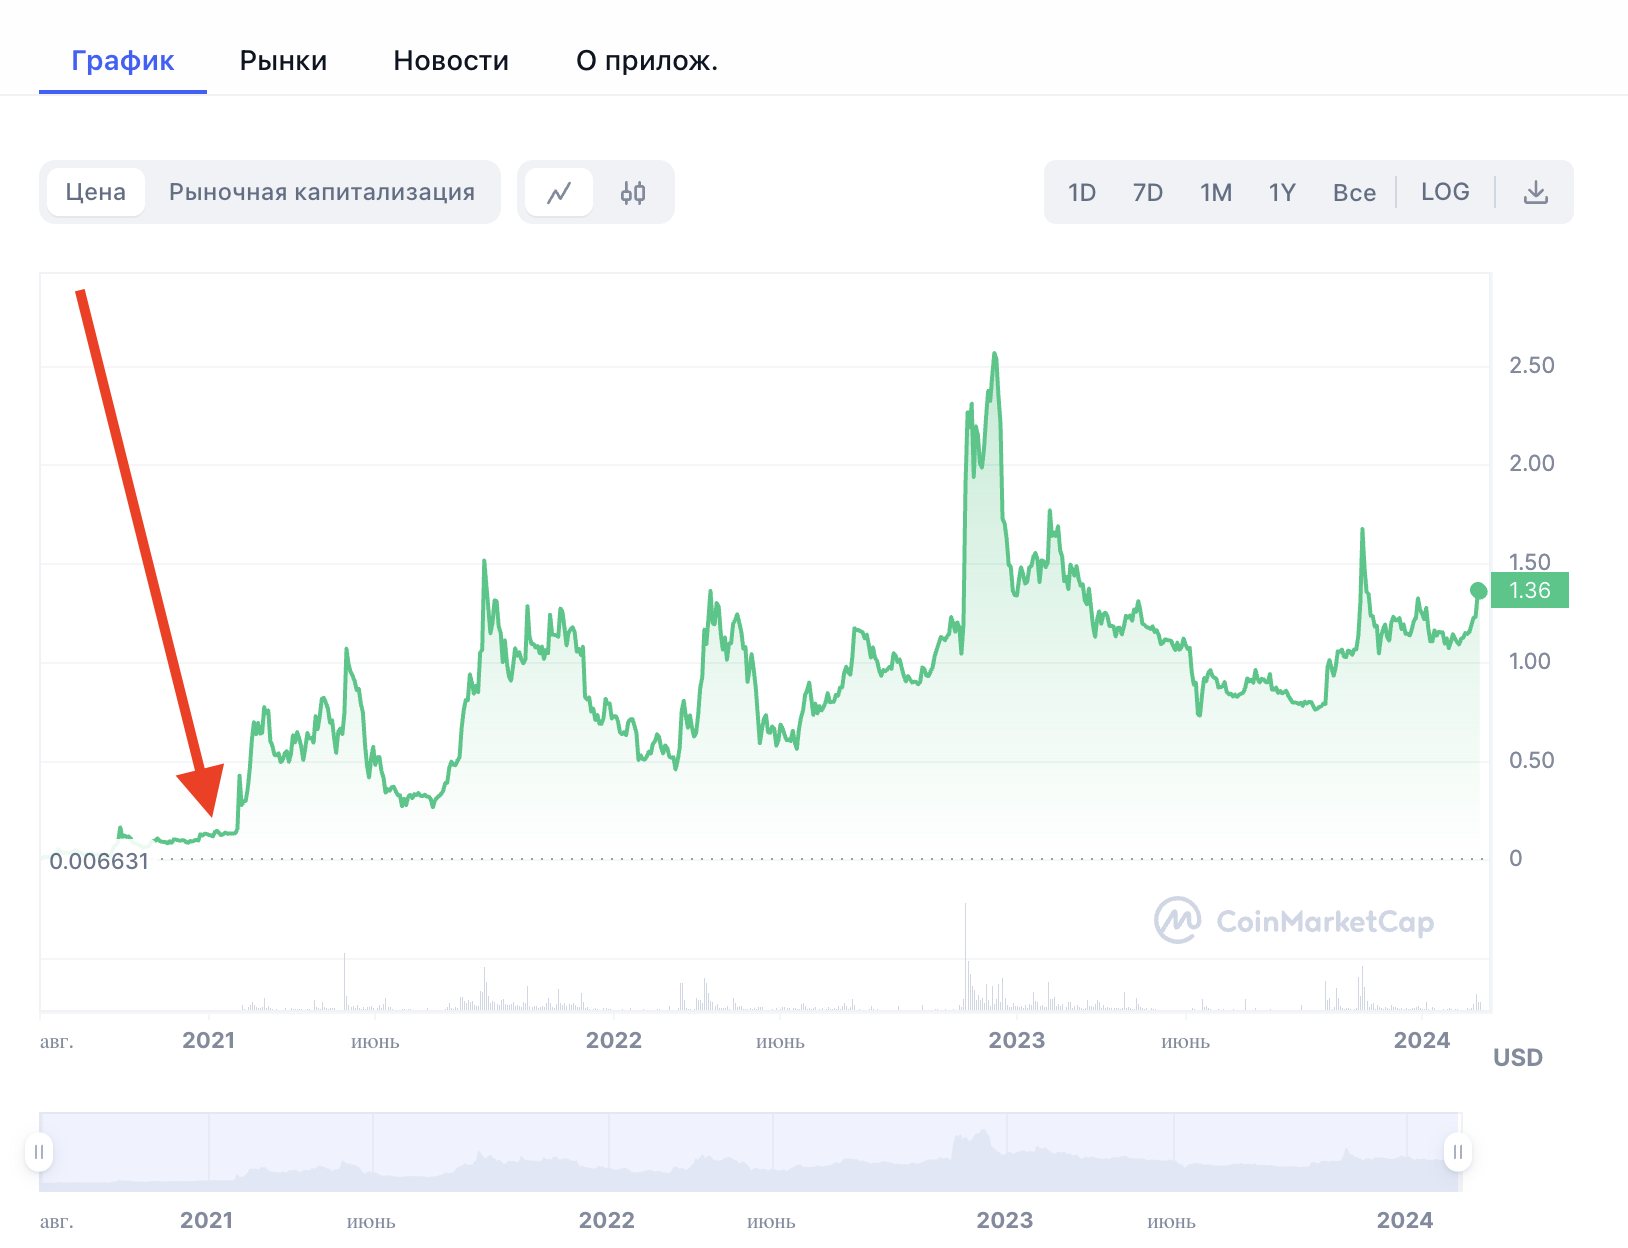
Task: Choose the 1M time range
Action: [x=1215, y=192]
